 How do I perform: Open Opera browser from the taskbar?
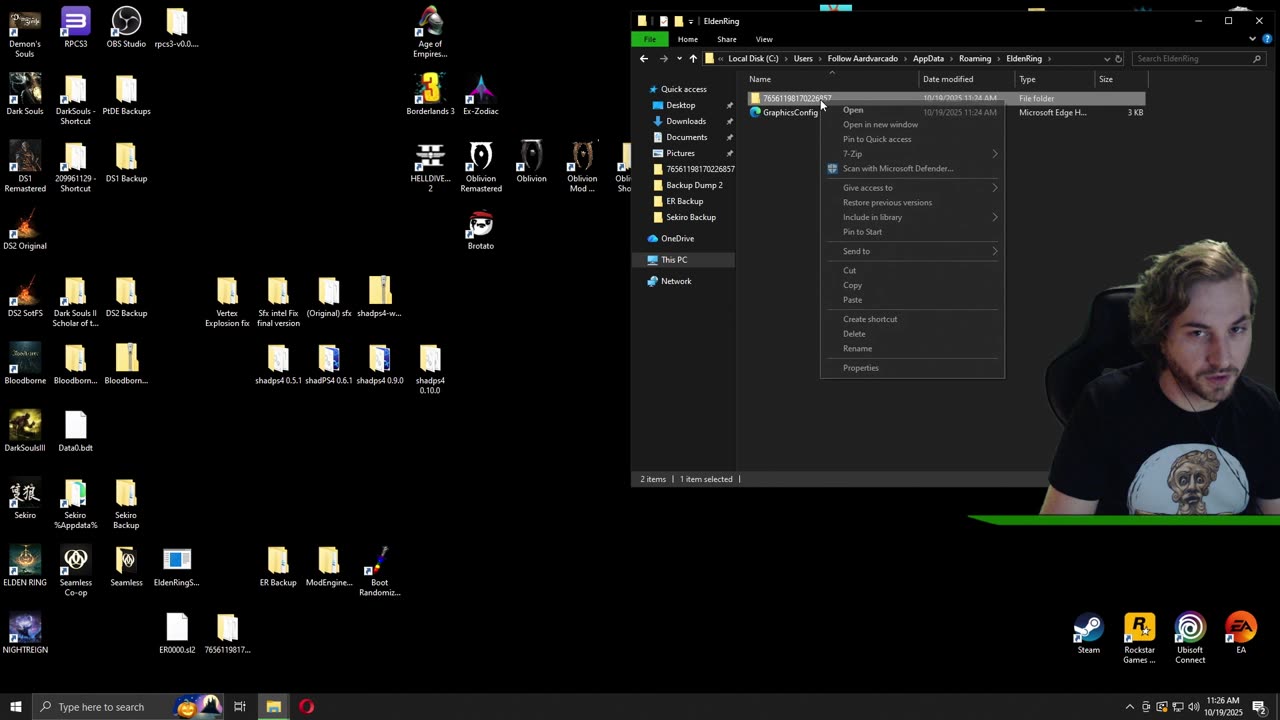[307, 707]
